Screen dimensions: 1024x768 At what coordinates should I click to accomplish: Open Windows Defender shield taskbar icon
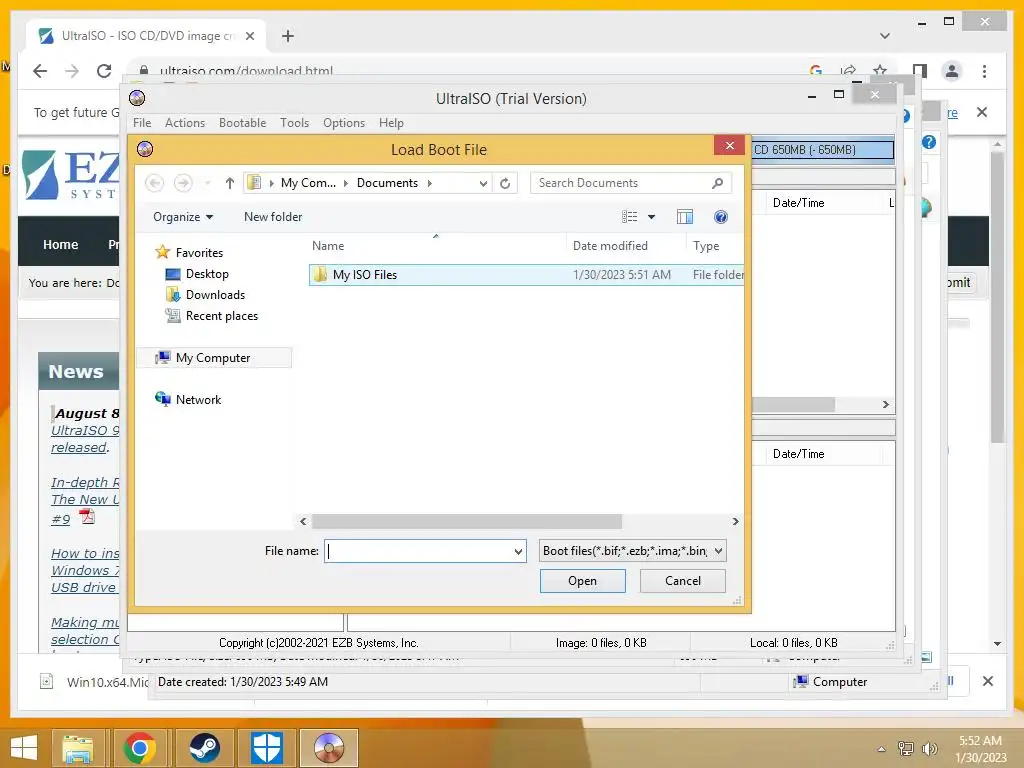267,748
